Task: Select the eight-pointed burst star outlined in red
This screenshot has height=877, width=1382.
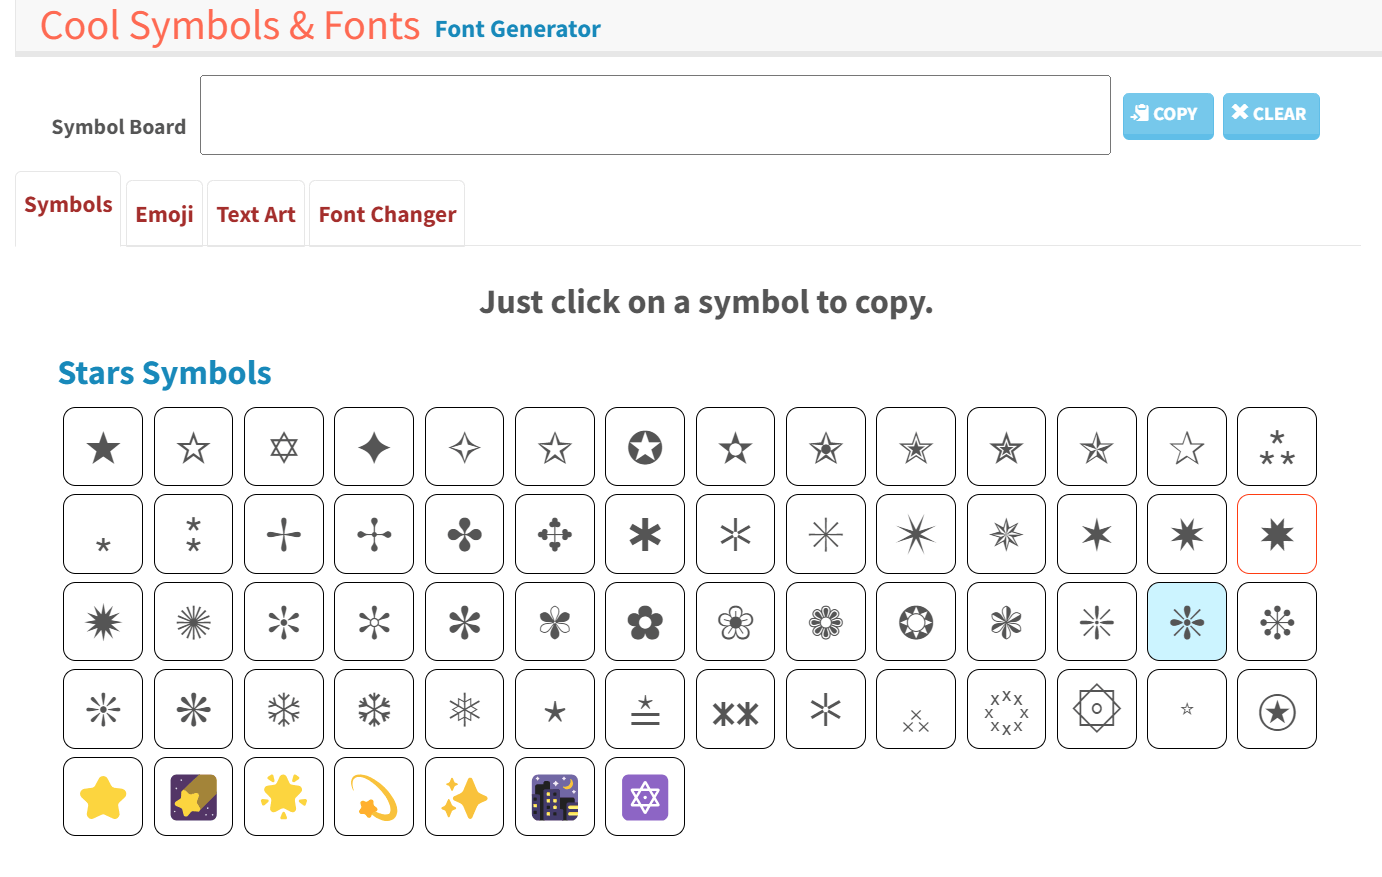Action: [1277, 534]
